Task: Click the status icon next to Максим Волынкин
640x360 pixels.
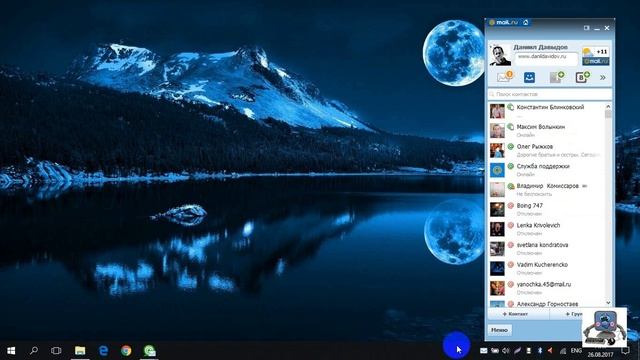Action: click(x=510, y=127)
